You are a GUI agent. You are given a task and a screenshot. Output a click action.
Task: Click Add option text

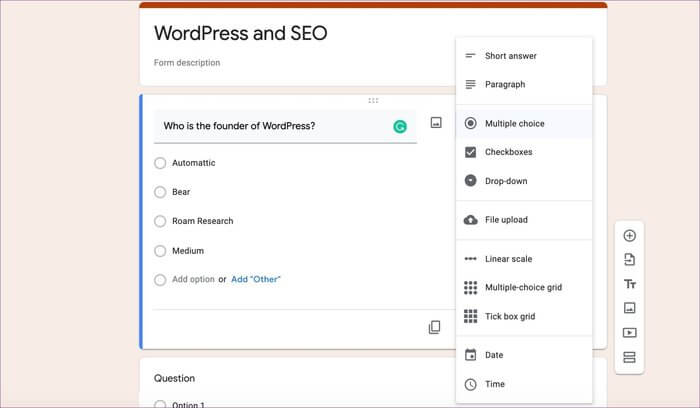(193, 280)
